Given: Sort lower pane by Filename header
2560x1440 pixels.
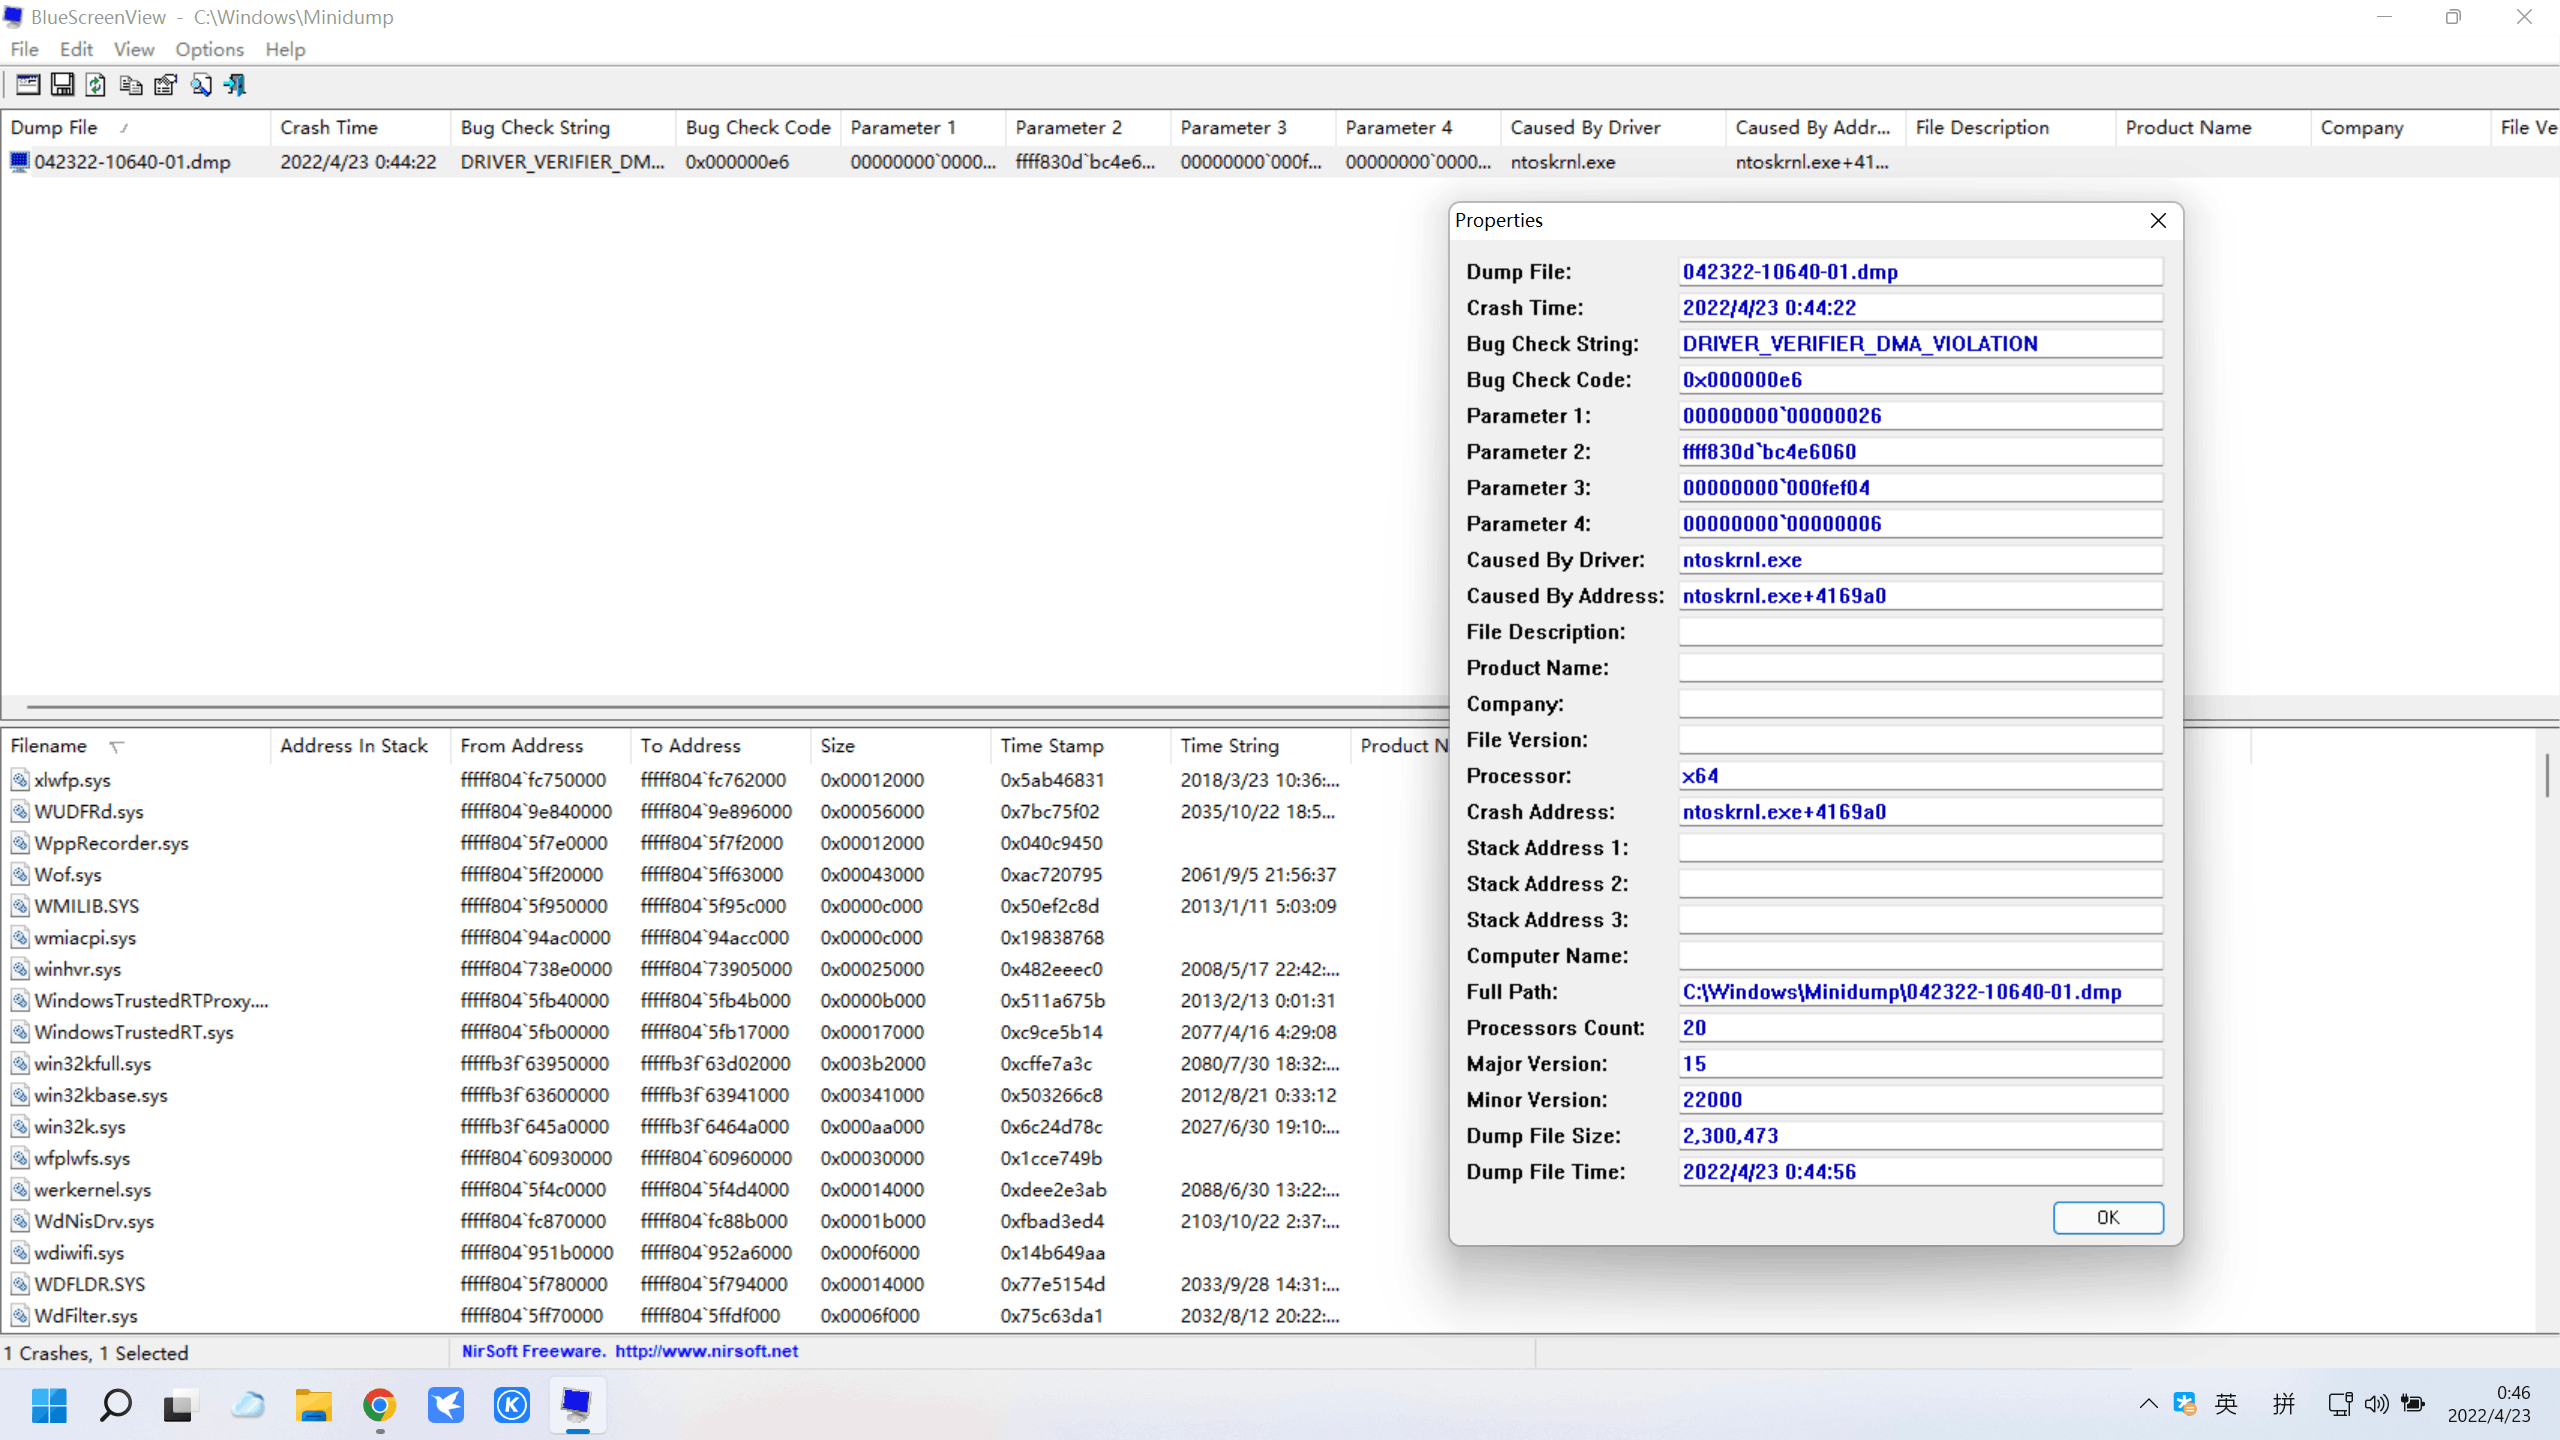Looking at the screenshot, I should [50, 746].
